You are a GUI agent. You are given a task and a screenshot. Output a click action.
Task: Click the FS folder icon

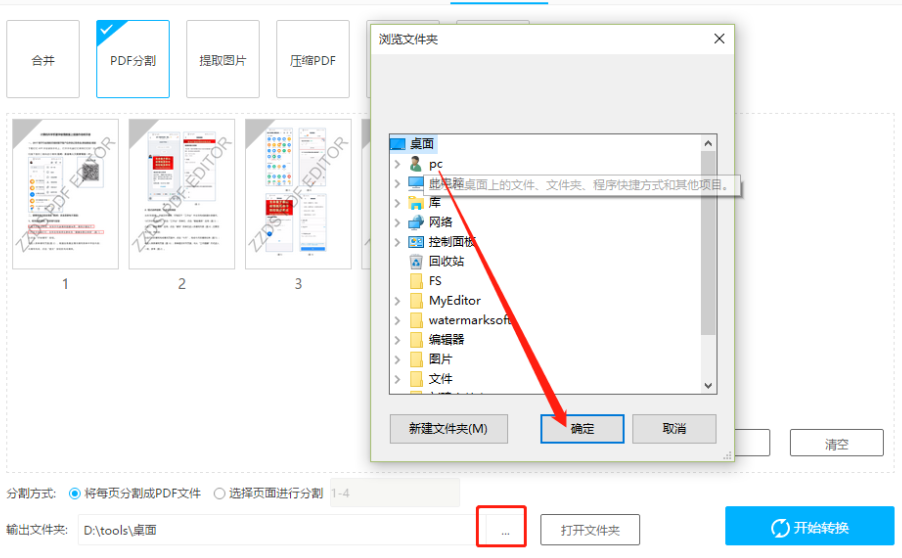click(x=416, y=281)
